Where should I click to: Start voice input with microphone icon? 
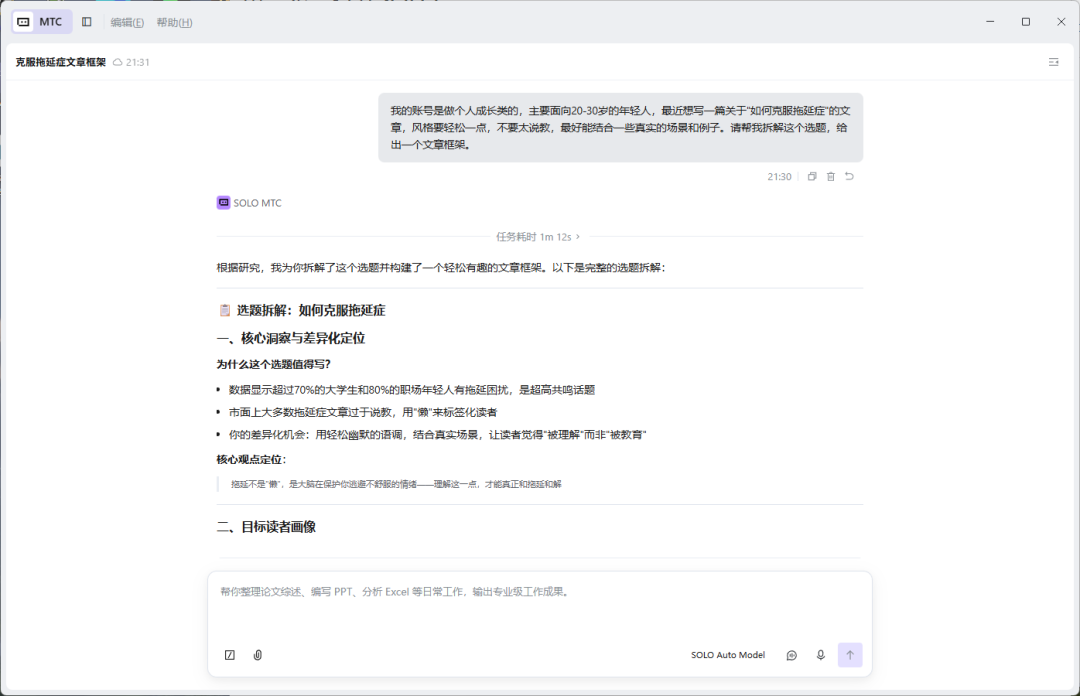(x=820, y=655)
